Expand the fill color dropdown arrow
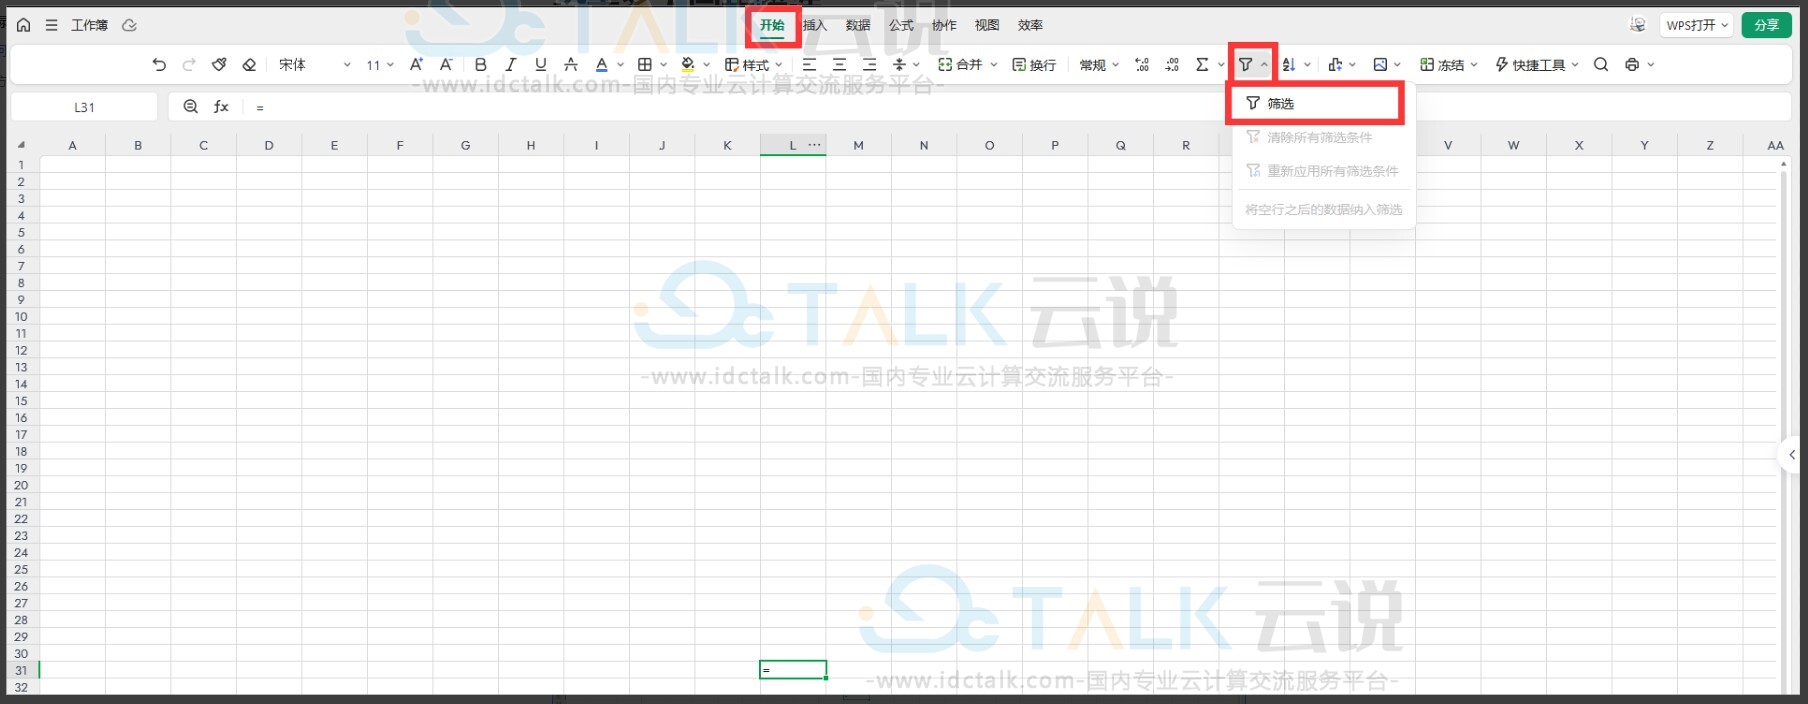The image size is (1808, 704). [706, 65]
